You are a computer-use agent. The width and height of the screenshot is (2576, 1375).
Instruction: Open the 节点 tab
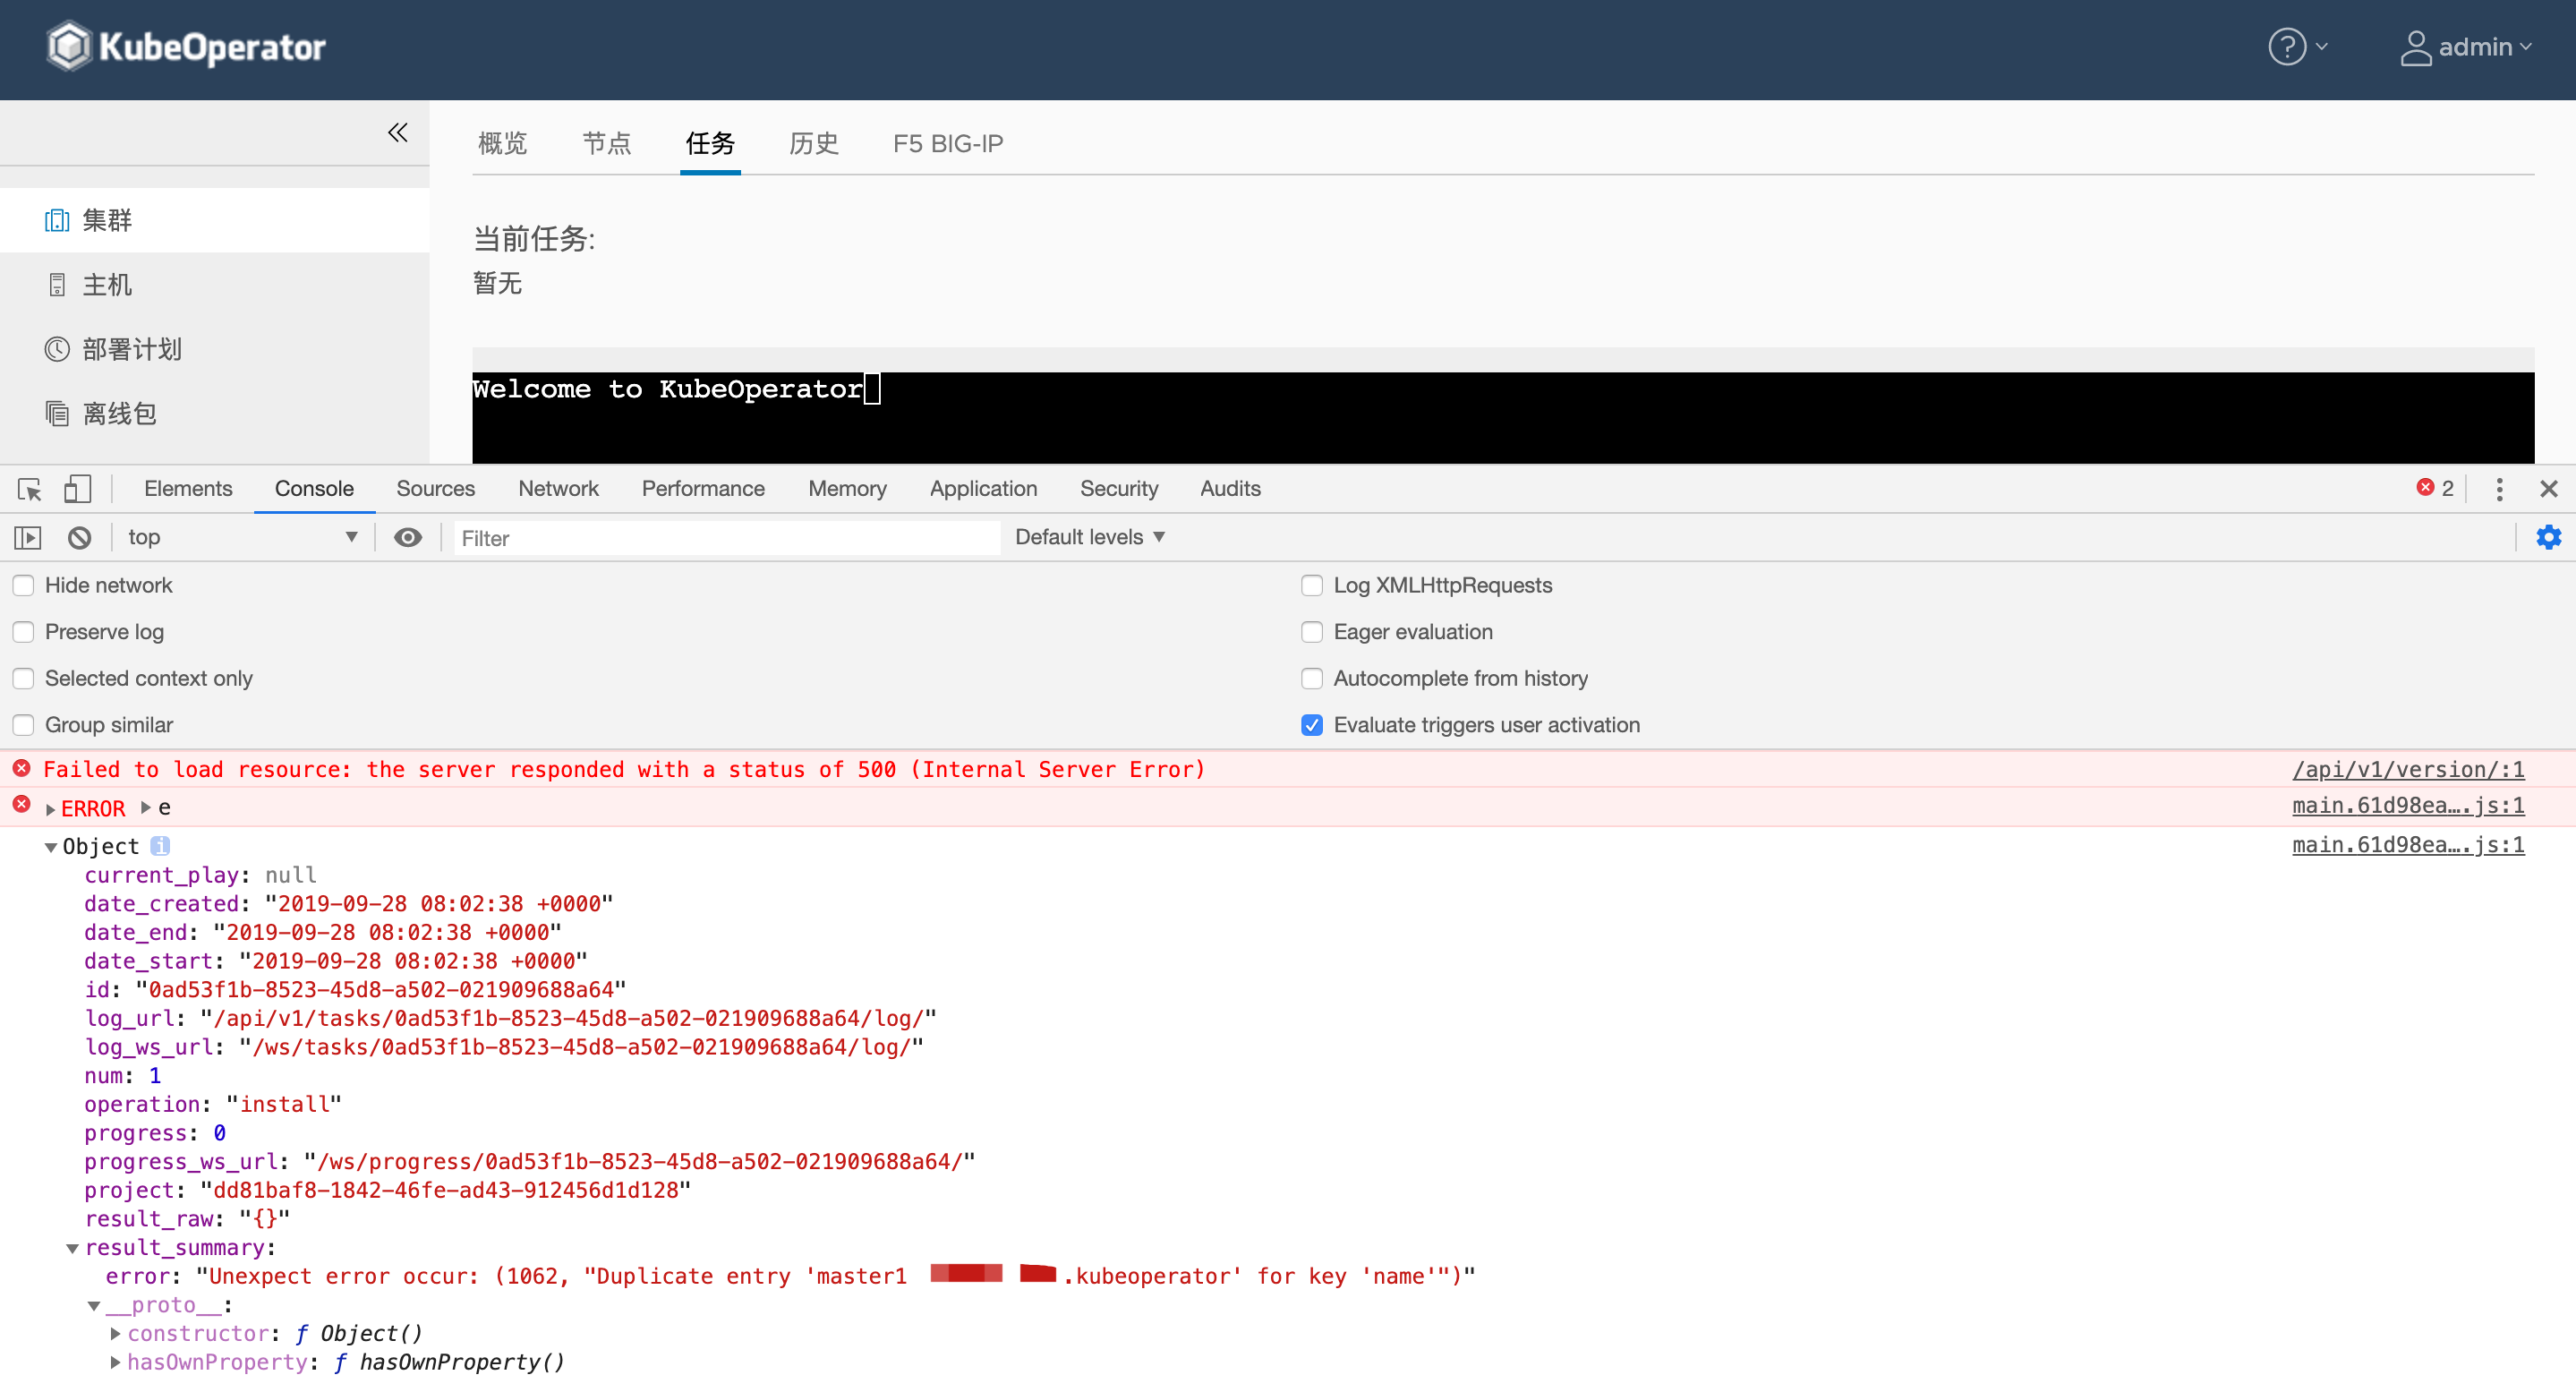point(606,144)
